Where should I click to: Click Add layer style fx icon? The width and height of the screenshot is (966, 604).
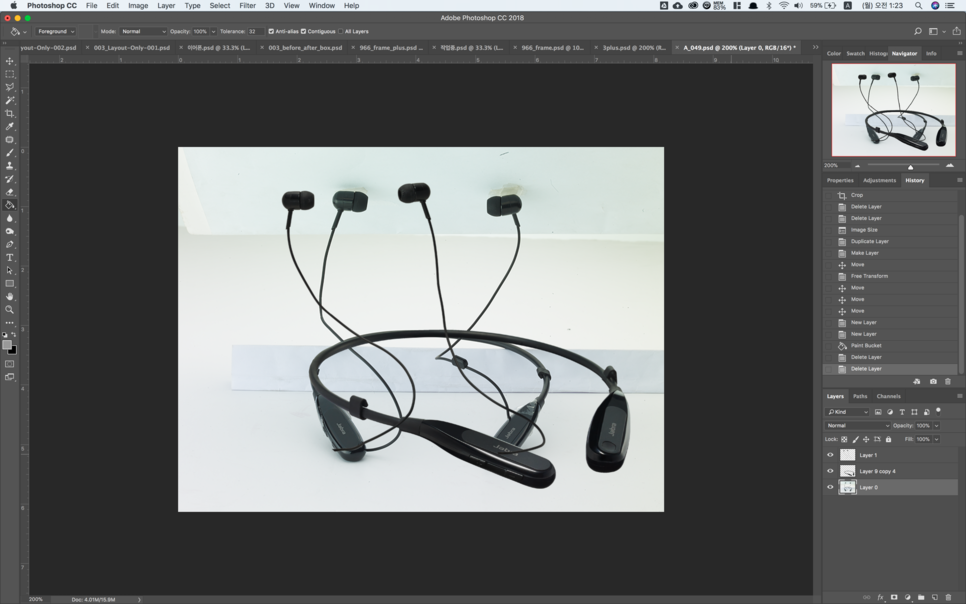(880, 597)
